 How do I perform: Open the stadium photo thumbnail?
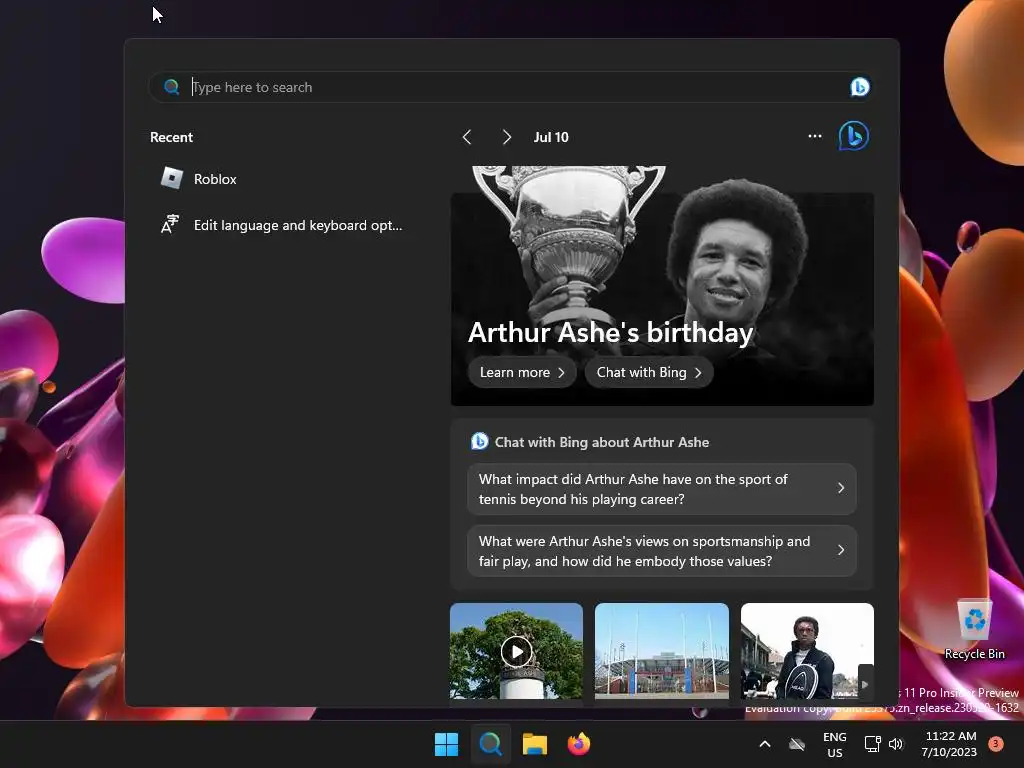tap(662, 651)
